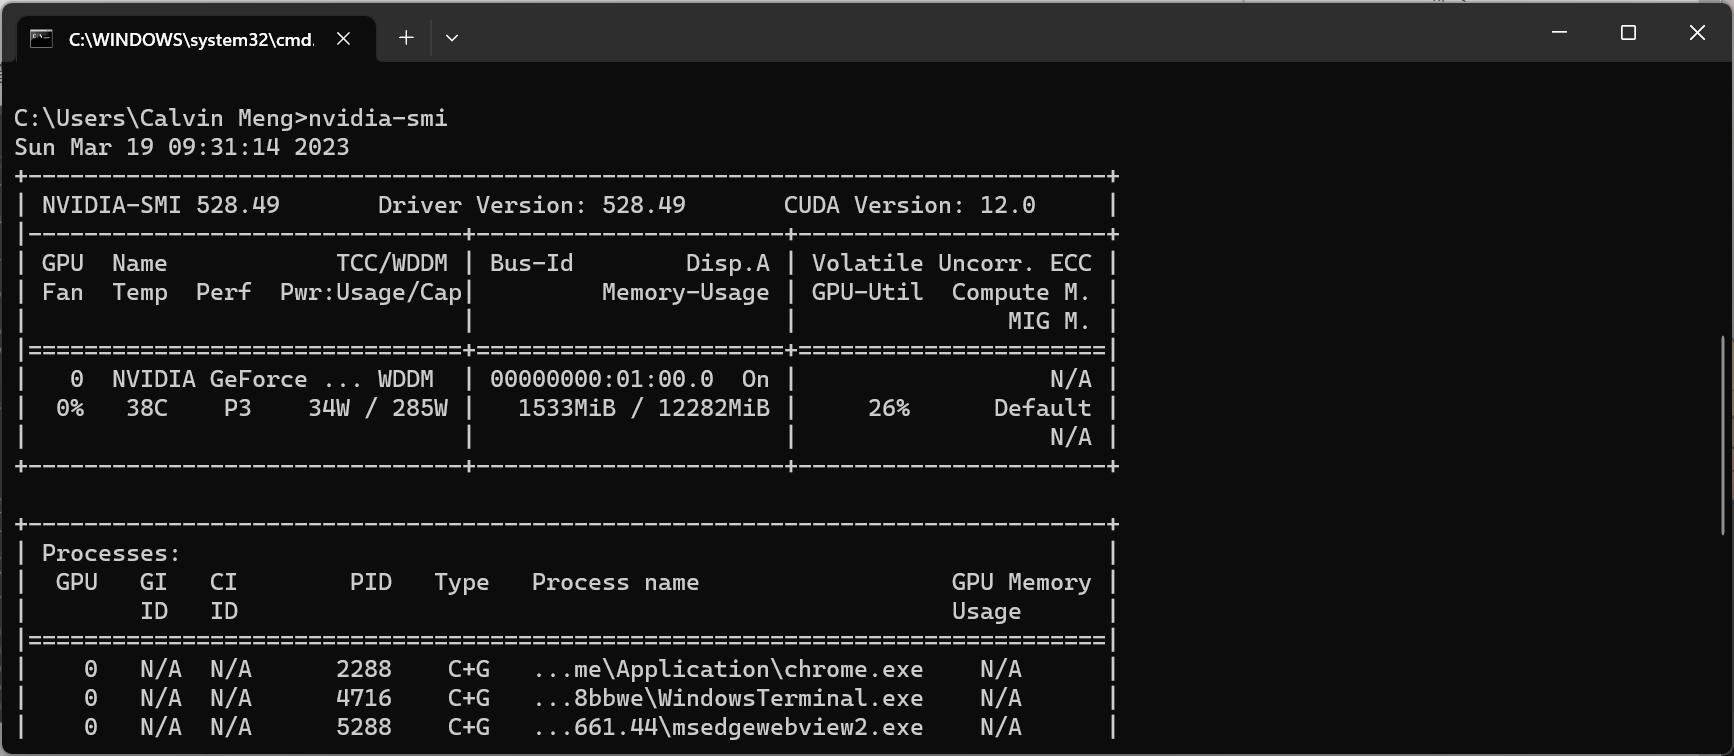Click the WindowsTerminal.exe process name
Viewport: 1734px width, 756px height.
pos(728,698)
